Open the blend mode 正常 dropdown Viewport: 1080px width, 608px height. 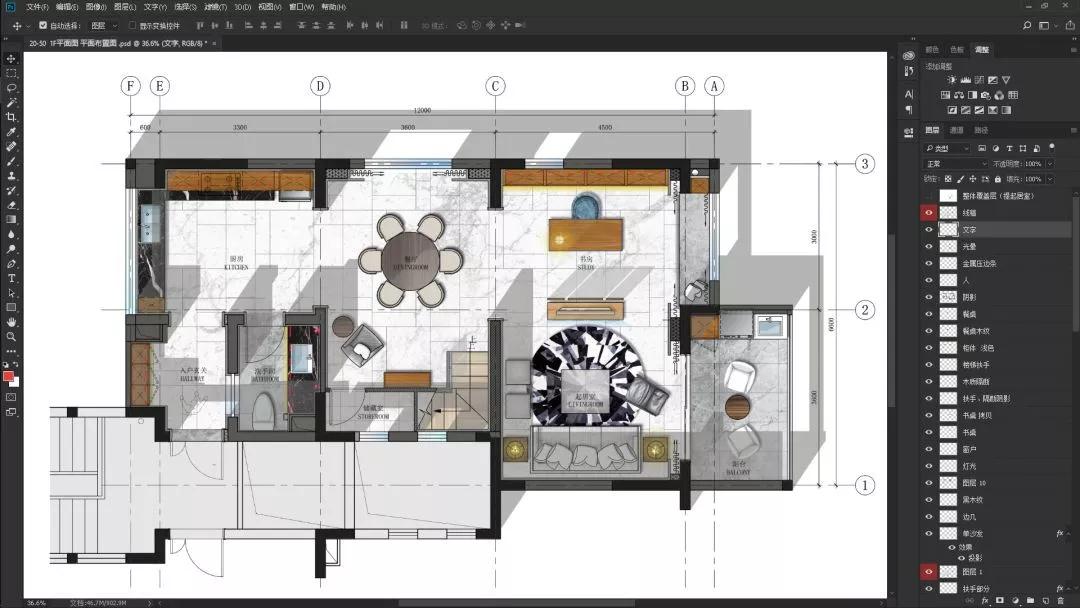click(x=955, y=163)
